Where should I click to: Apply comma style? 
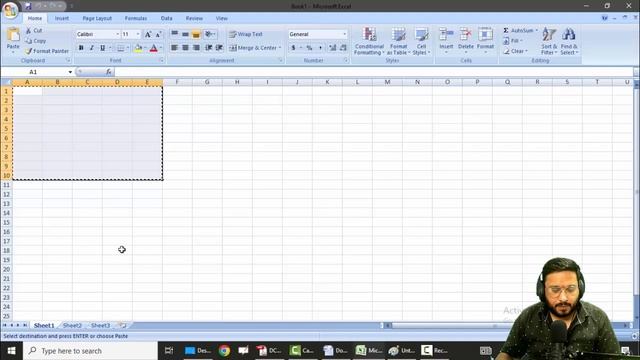point(320,48)
